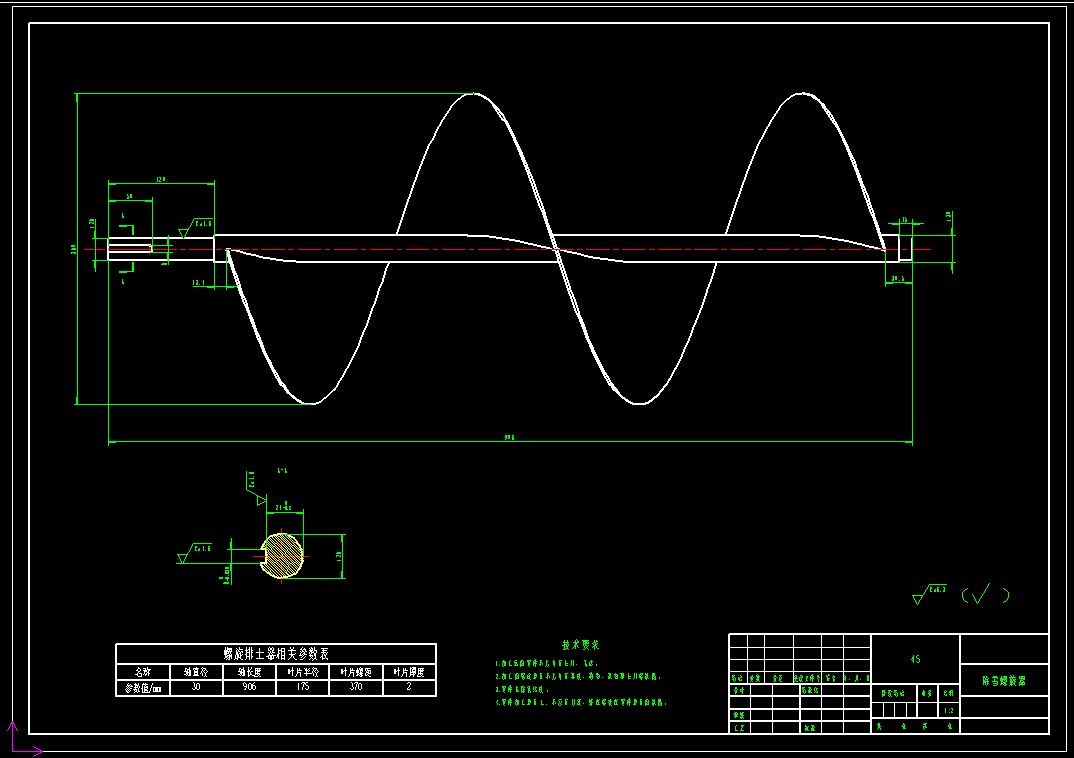Click the general roughness symbol beside the parenthesized checkmark
The width and height of the screenshot is (1074, 758).
coord(929,594)
